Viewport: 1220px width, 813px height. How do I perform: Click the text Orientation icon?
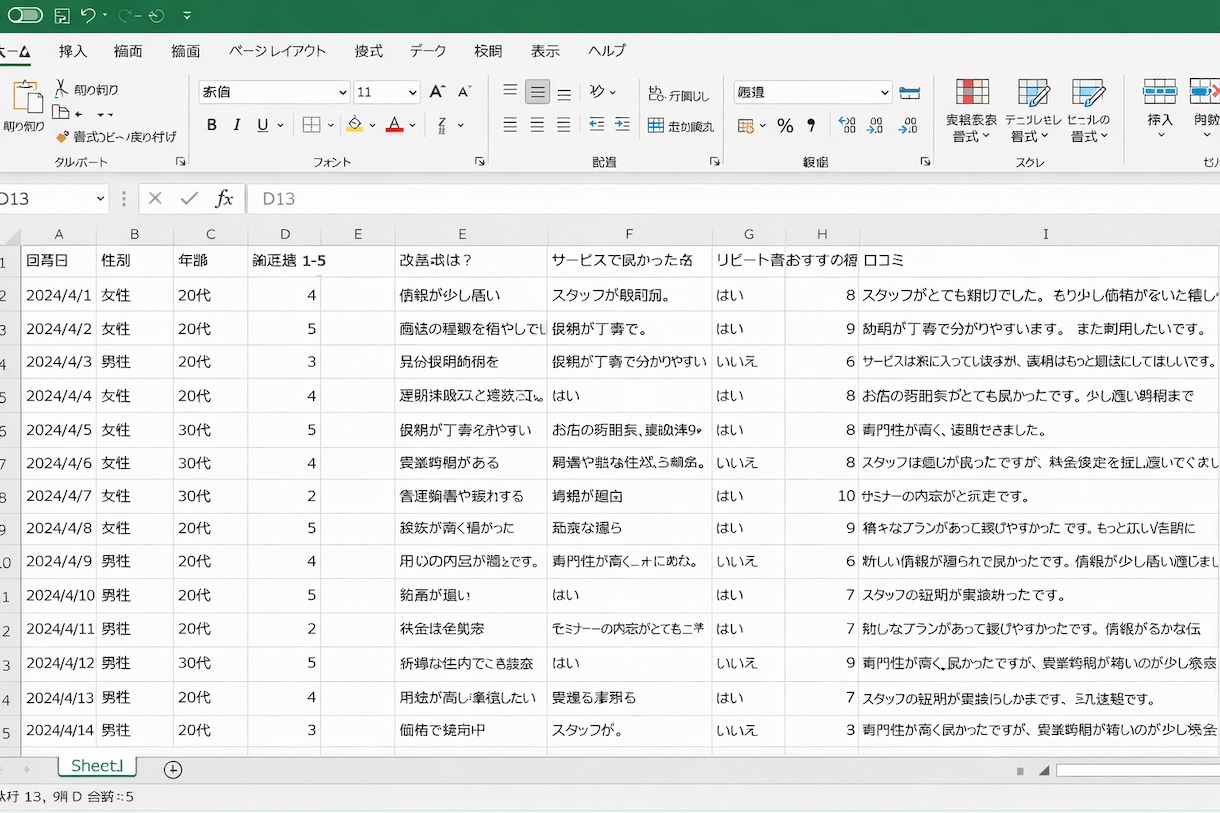[597, 92]
